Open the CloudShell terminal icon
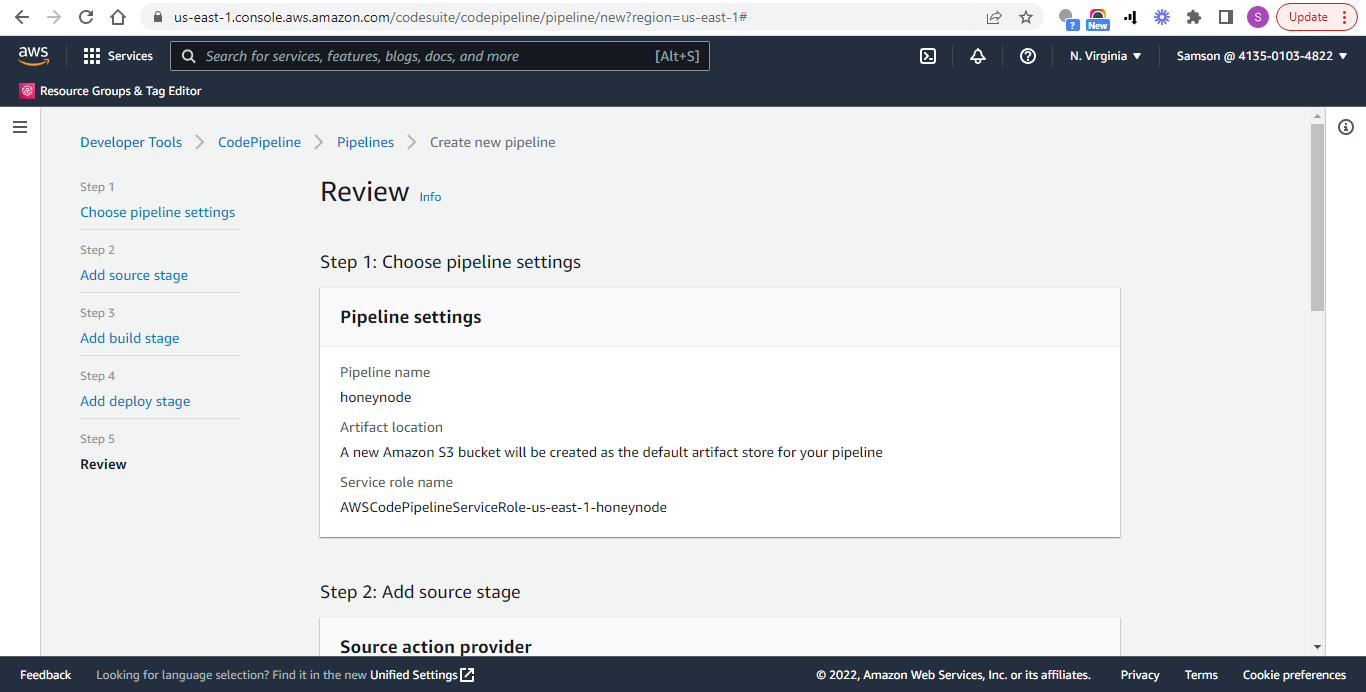 (x=928, y=56)
